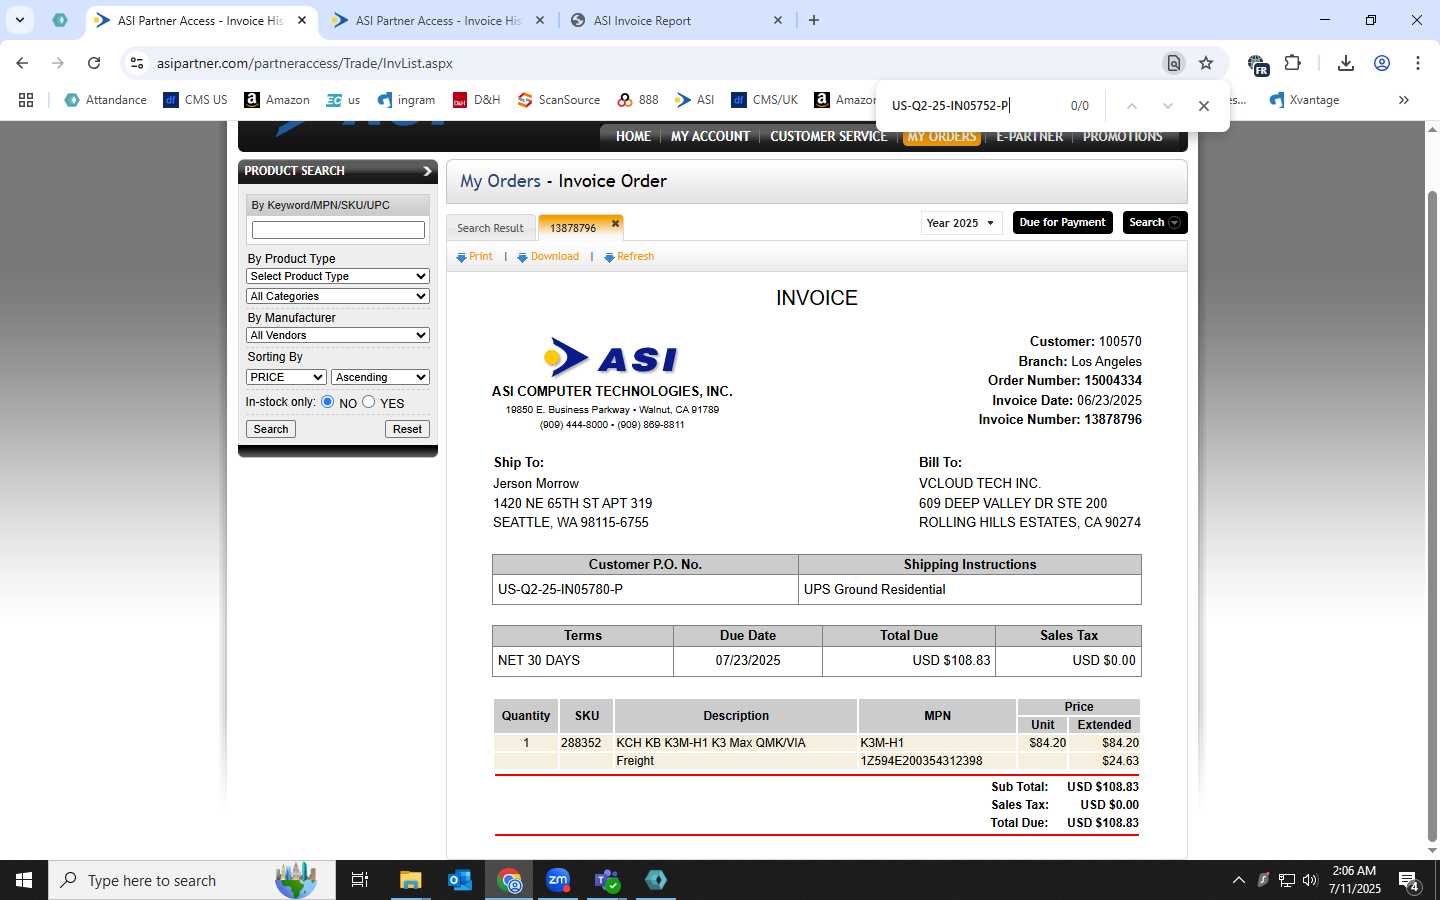Screen dimensions: 1440x900
Task: Open the page search lens icon in address bar
Action: coord(1174,63)
